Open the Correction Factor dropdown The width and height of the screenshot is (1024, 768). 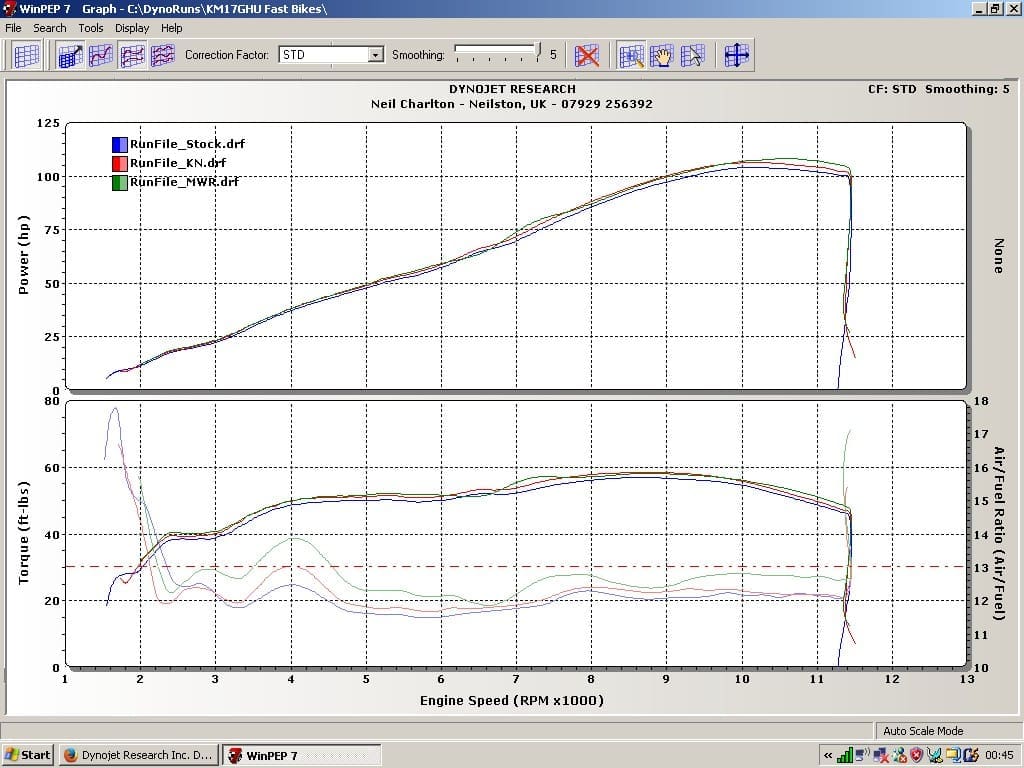pos(376,55)
